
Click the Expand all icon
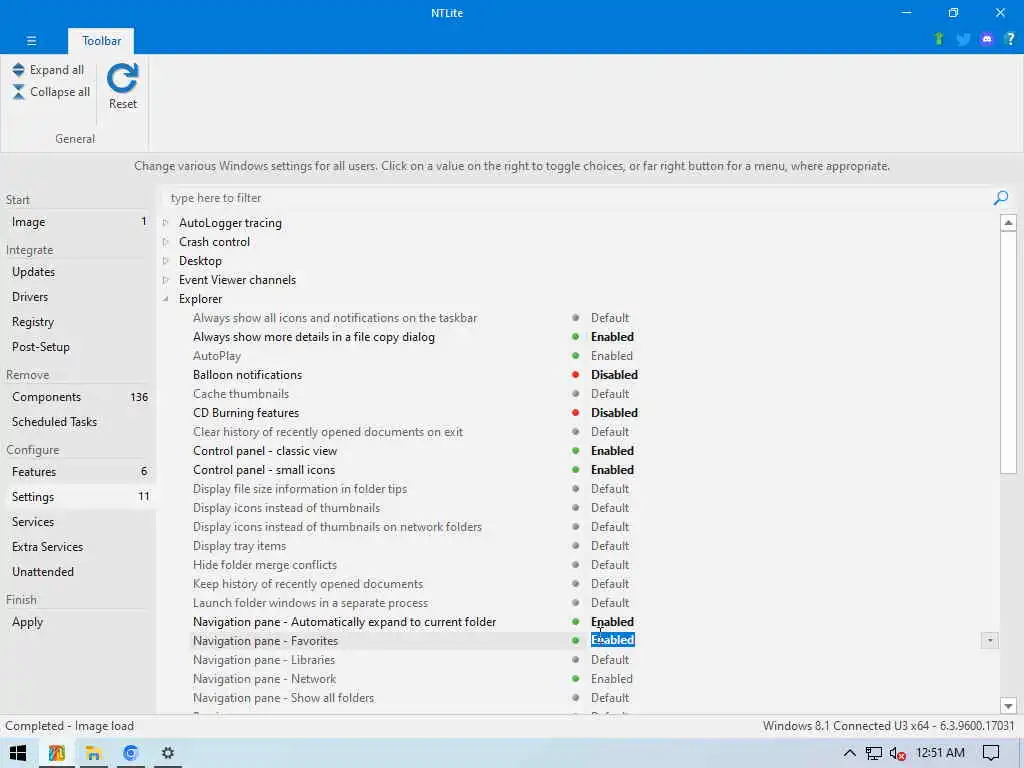coord(18,70)
